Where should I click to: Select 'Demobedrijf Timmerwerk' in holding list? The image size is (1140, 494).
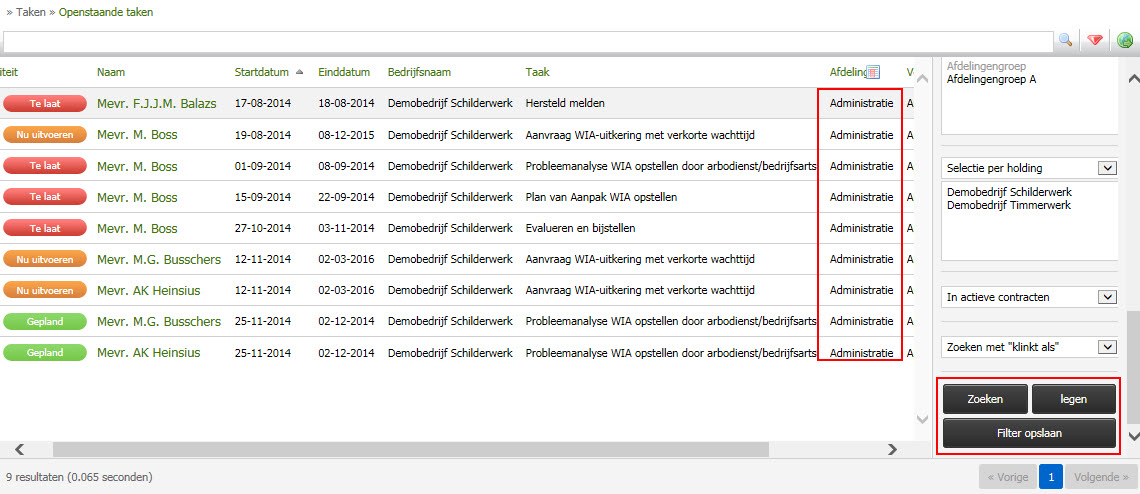click(x=1008, y=205)
